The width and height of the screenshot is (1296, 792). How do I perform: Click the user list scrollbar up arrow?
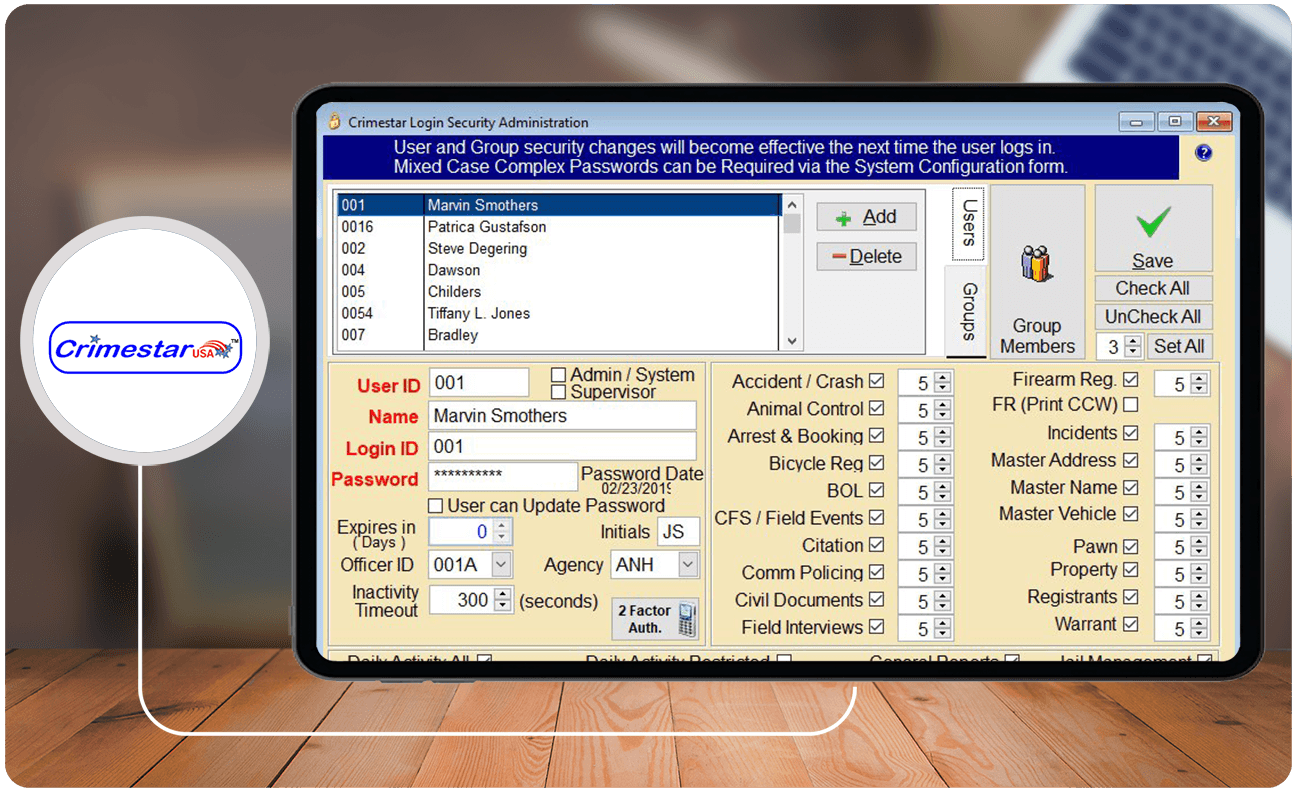[792, 204]
